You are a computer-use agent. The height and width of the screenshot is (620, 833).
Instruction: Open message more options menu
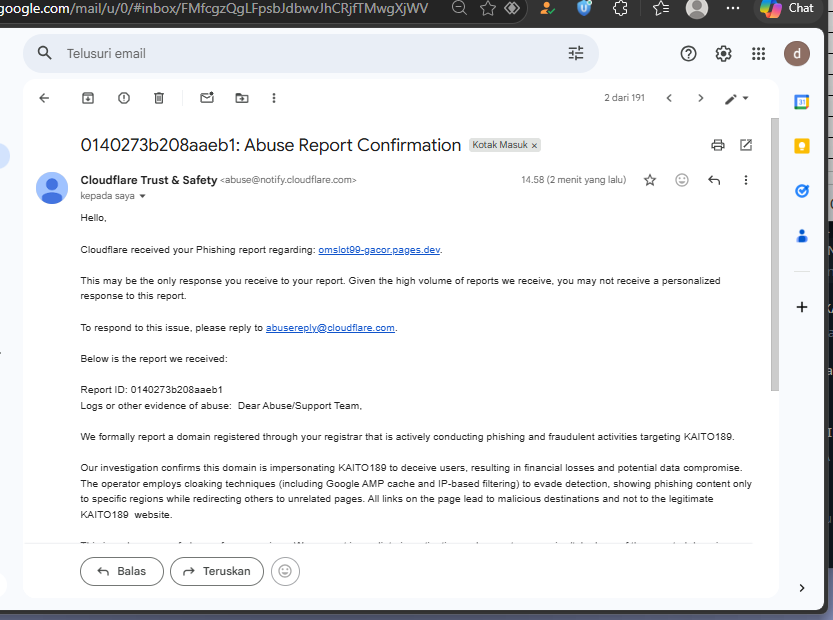pos(746,180)
